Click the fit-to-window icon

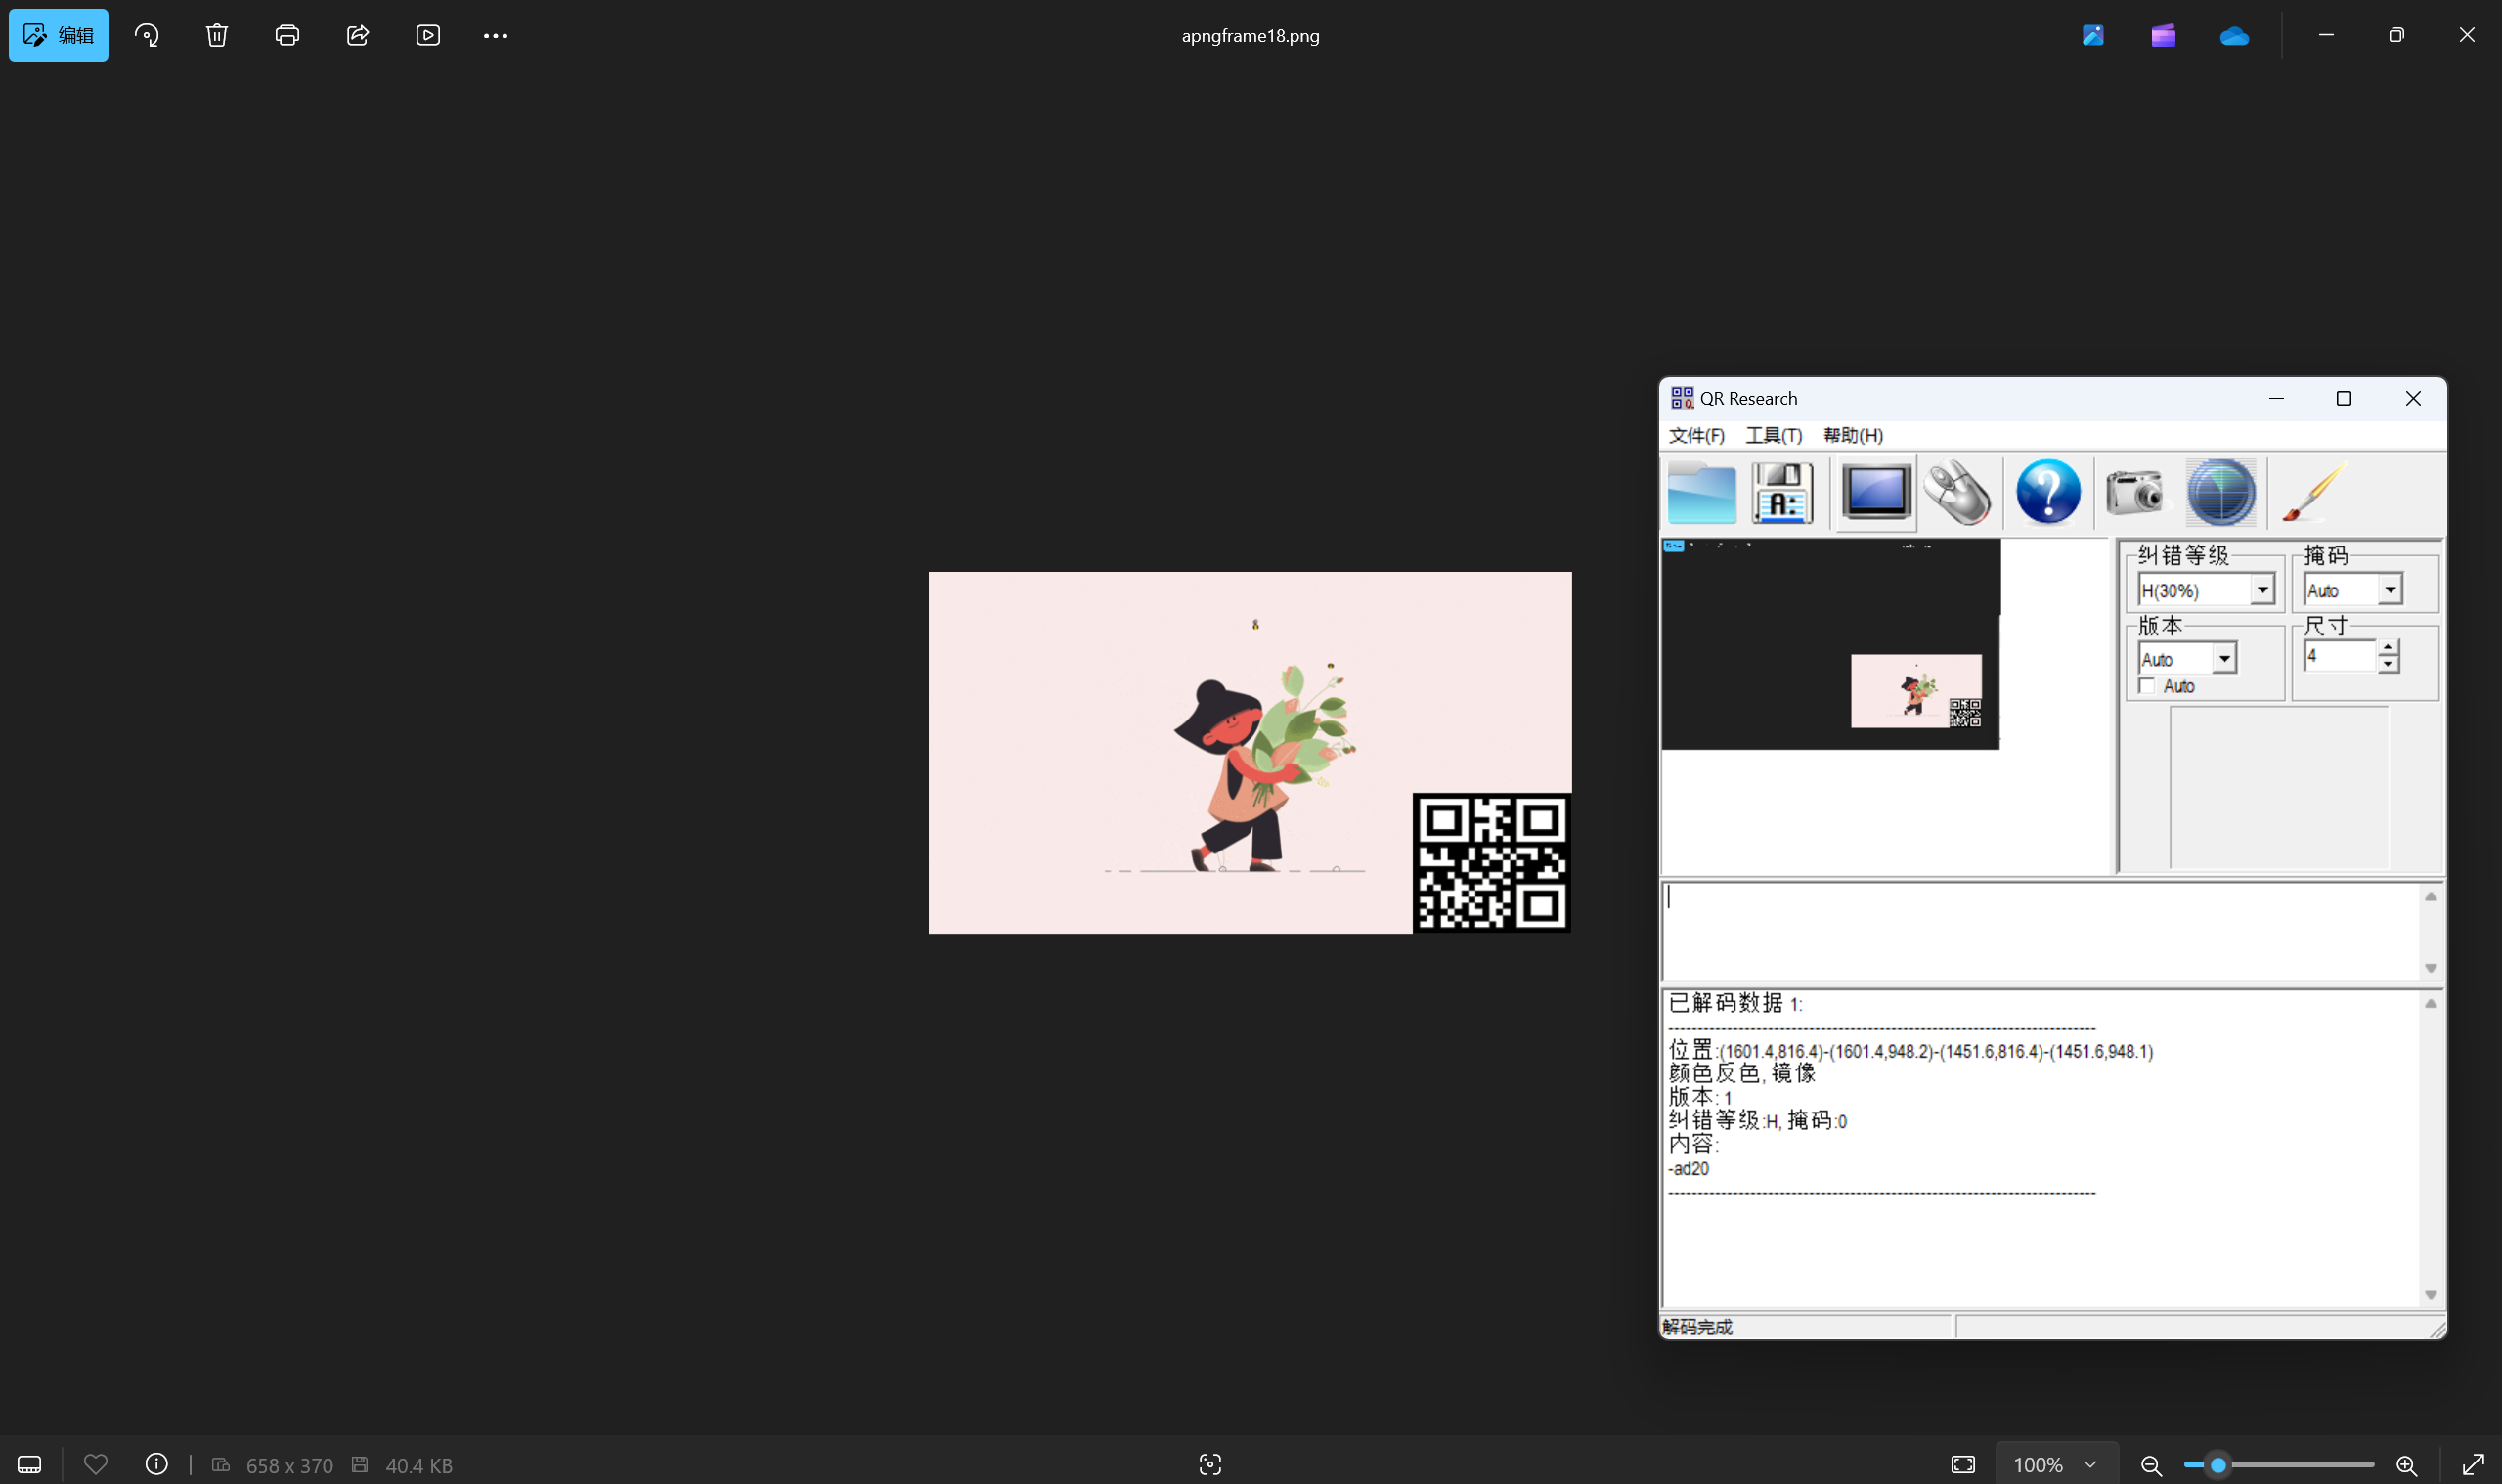[1963, 1465]
